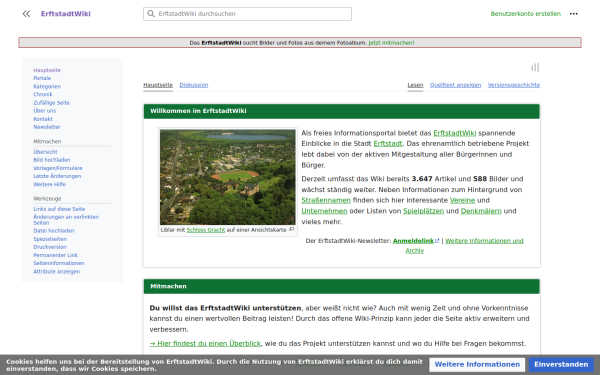Open Portale in the sidebar
This screenshot has width=600, height=375.
coord(42,78)
